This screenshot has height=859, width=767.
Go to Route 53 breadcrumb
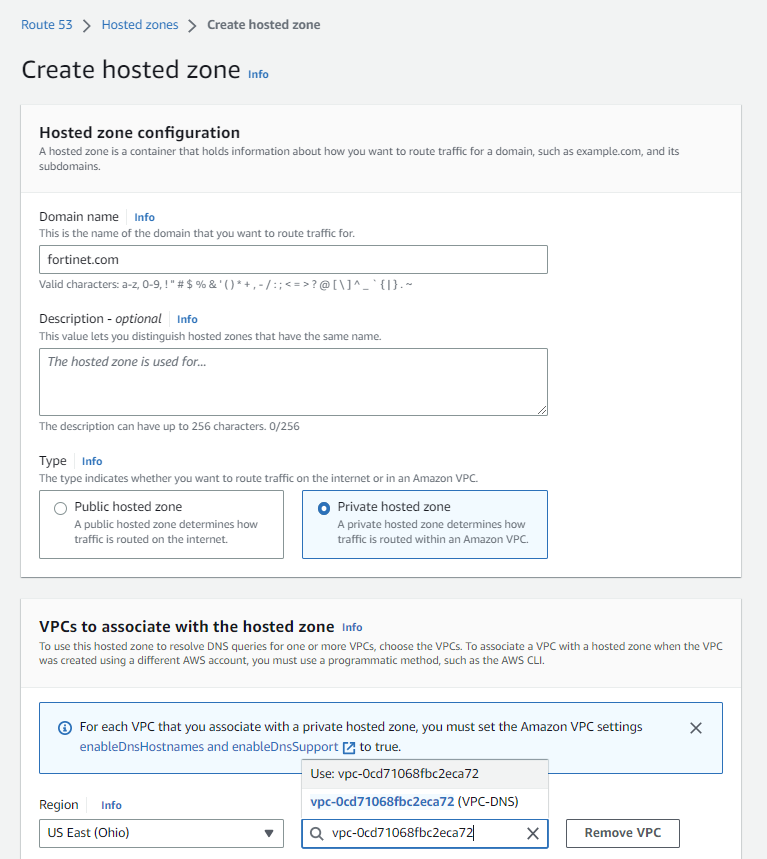tap(47, 25)
